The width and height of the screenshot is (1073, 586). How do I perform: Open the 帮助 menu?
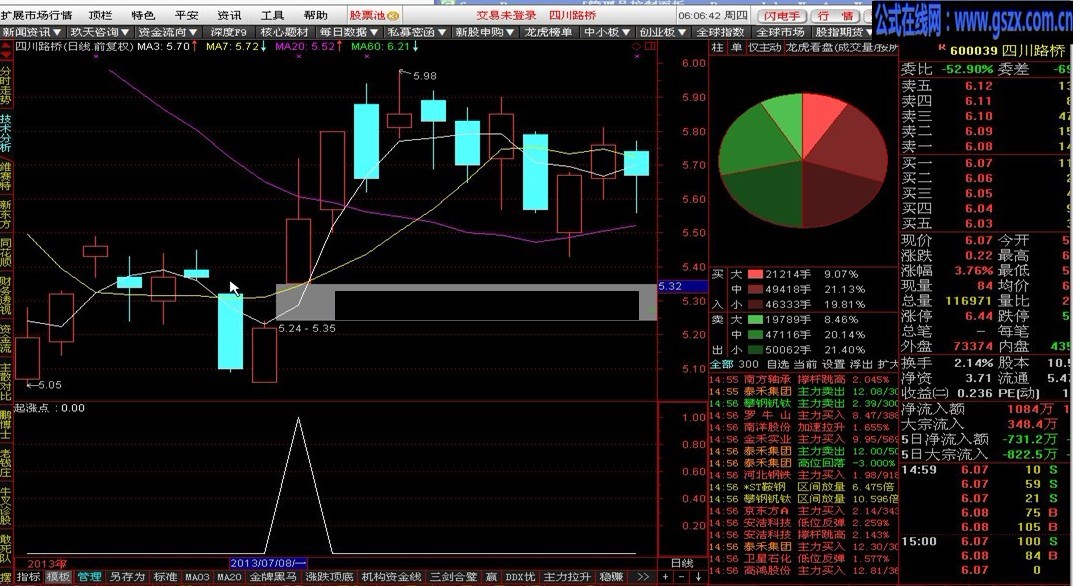tap(315, 15)
